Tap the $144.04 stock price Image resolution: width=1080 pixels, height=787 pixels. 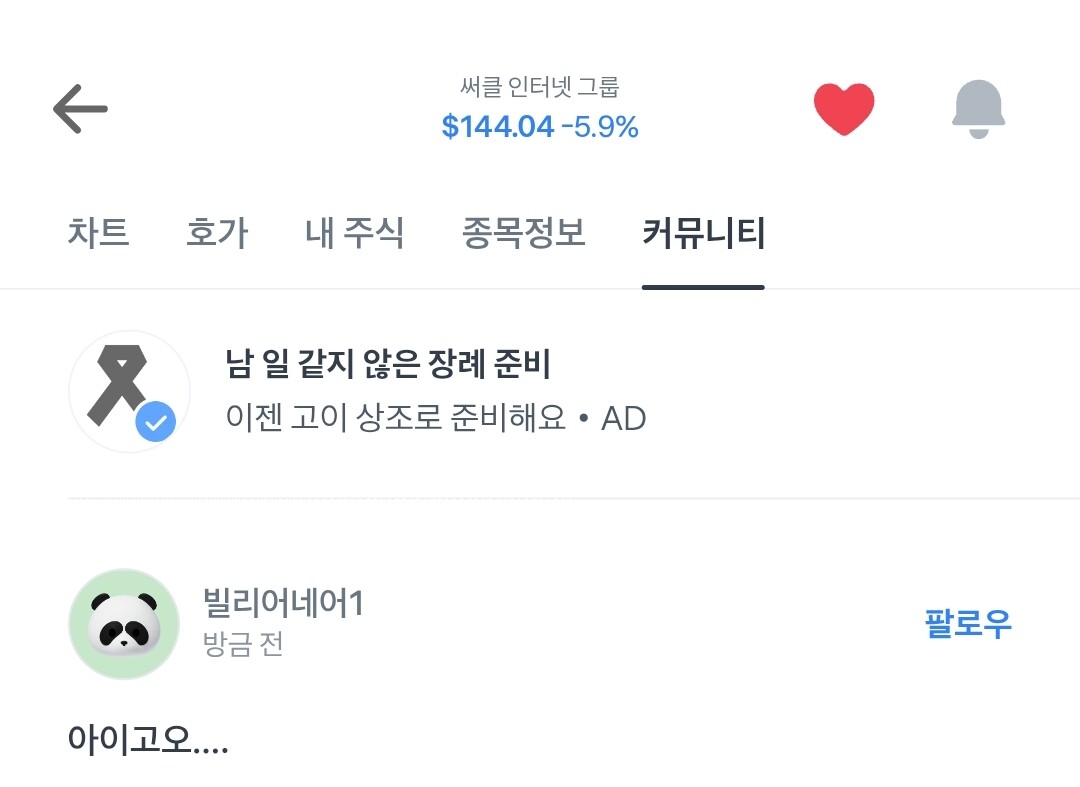(x=497, y=127)
